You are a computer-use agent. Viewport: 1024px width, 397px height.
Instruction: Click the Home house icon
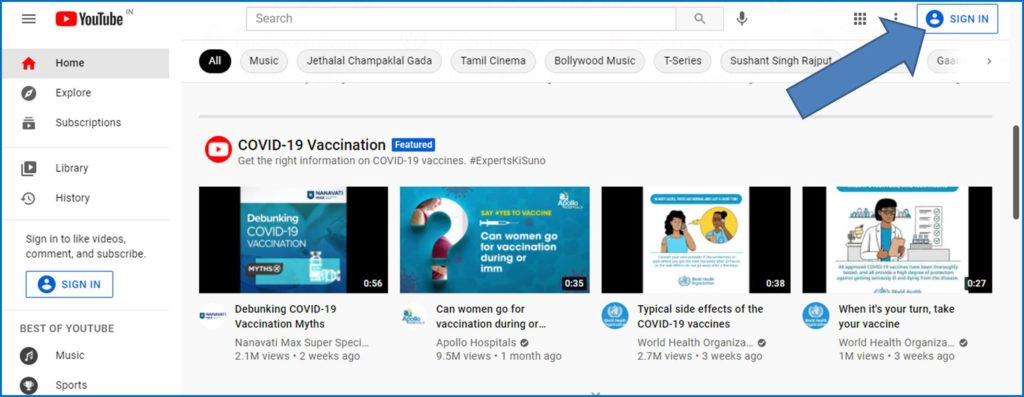[29, 63]
